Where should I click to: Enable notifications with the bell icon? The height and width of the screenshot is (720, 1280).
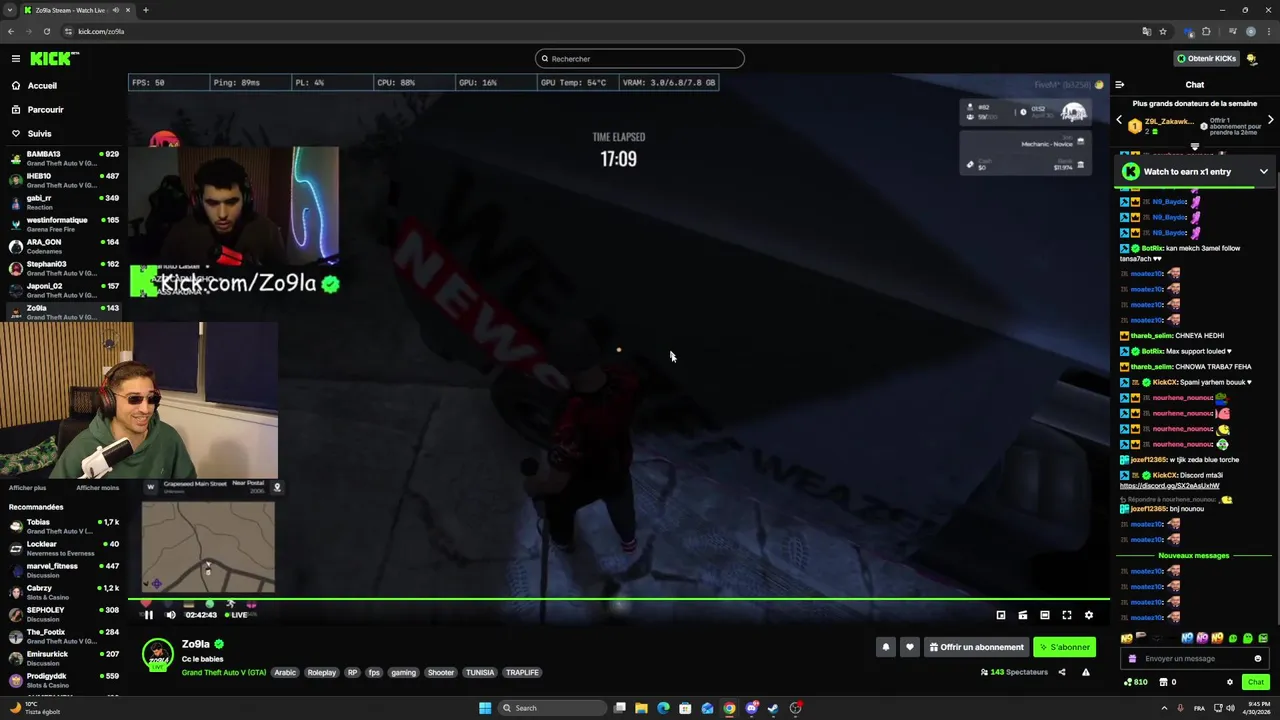[885, 647]
